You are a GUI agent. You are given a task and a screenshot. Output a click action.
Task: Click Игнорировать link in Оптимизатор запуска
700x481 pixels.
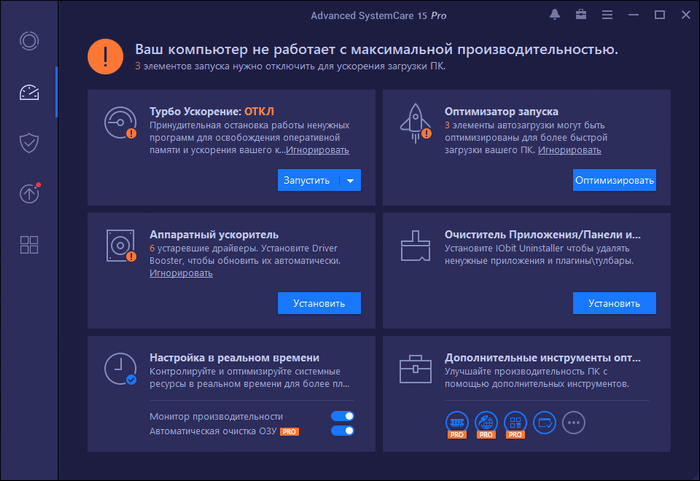(569, 150)
